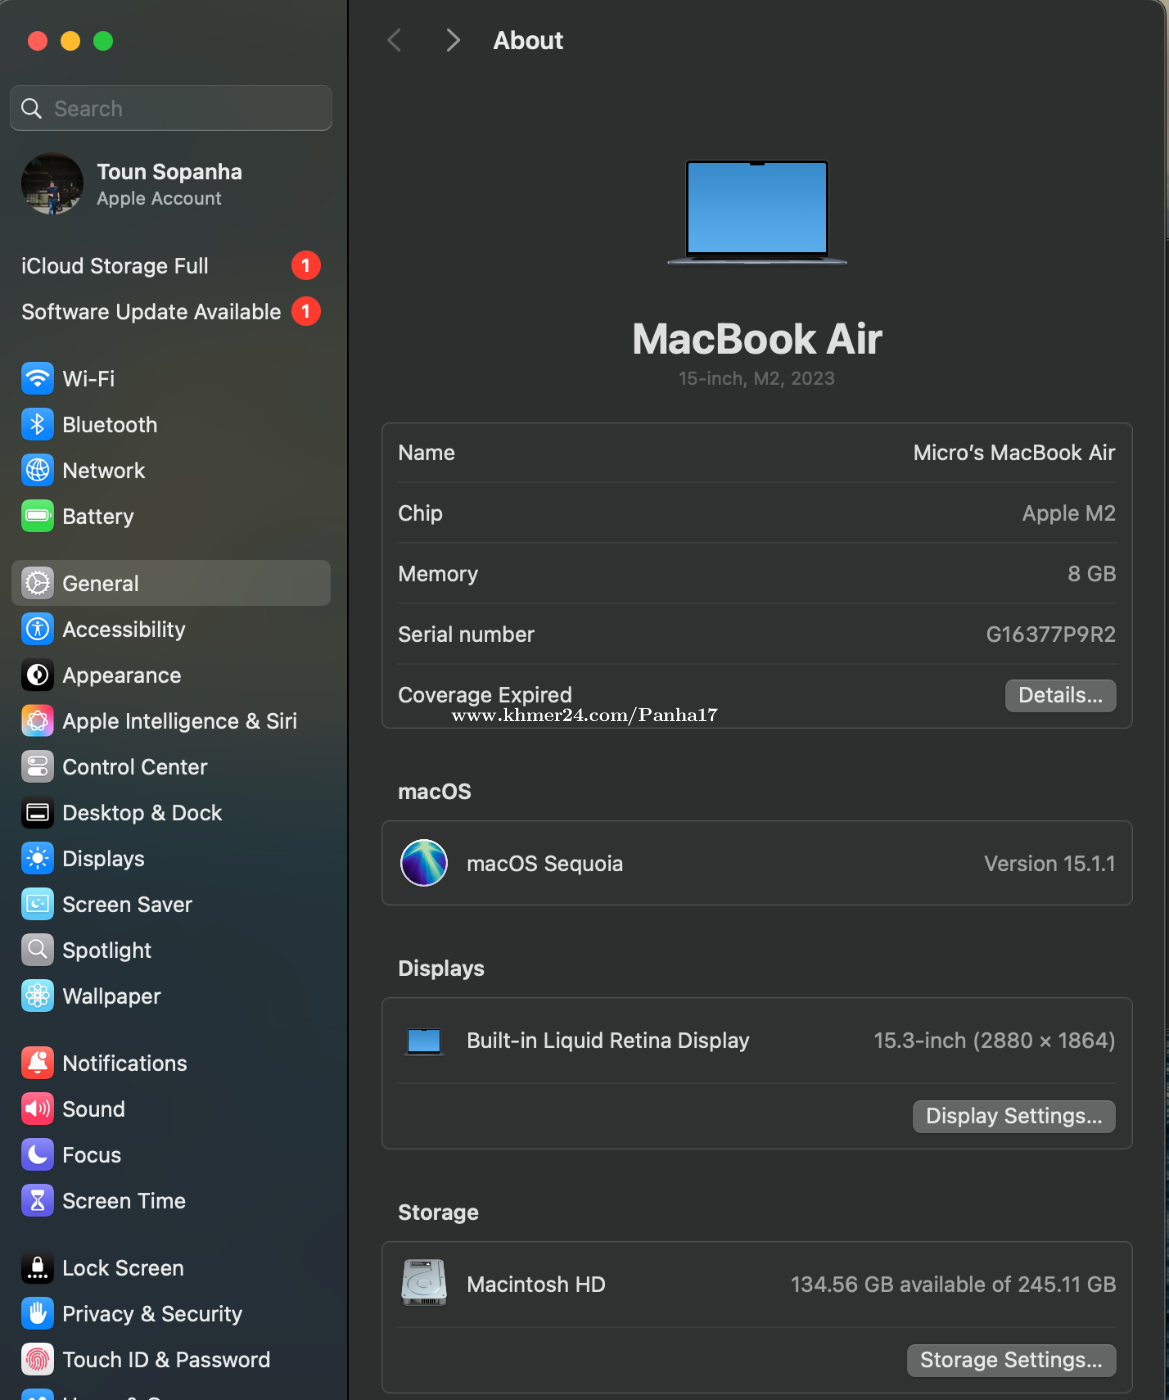The image size is (1169, 1400).
Task: Open the Control Center icon
Action: coord(38,767)
